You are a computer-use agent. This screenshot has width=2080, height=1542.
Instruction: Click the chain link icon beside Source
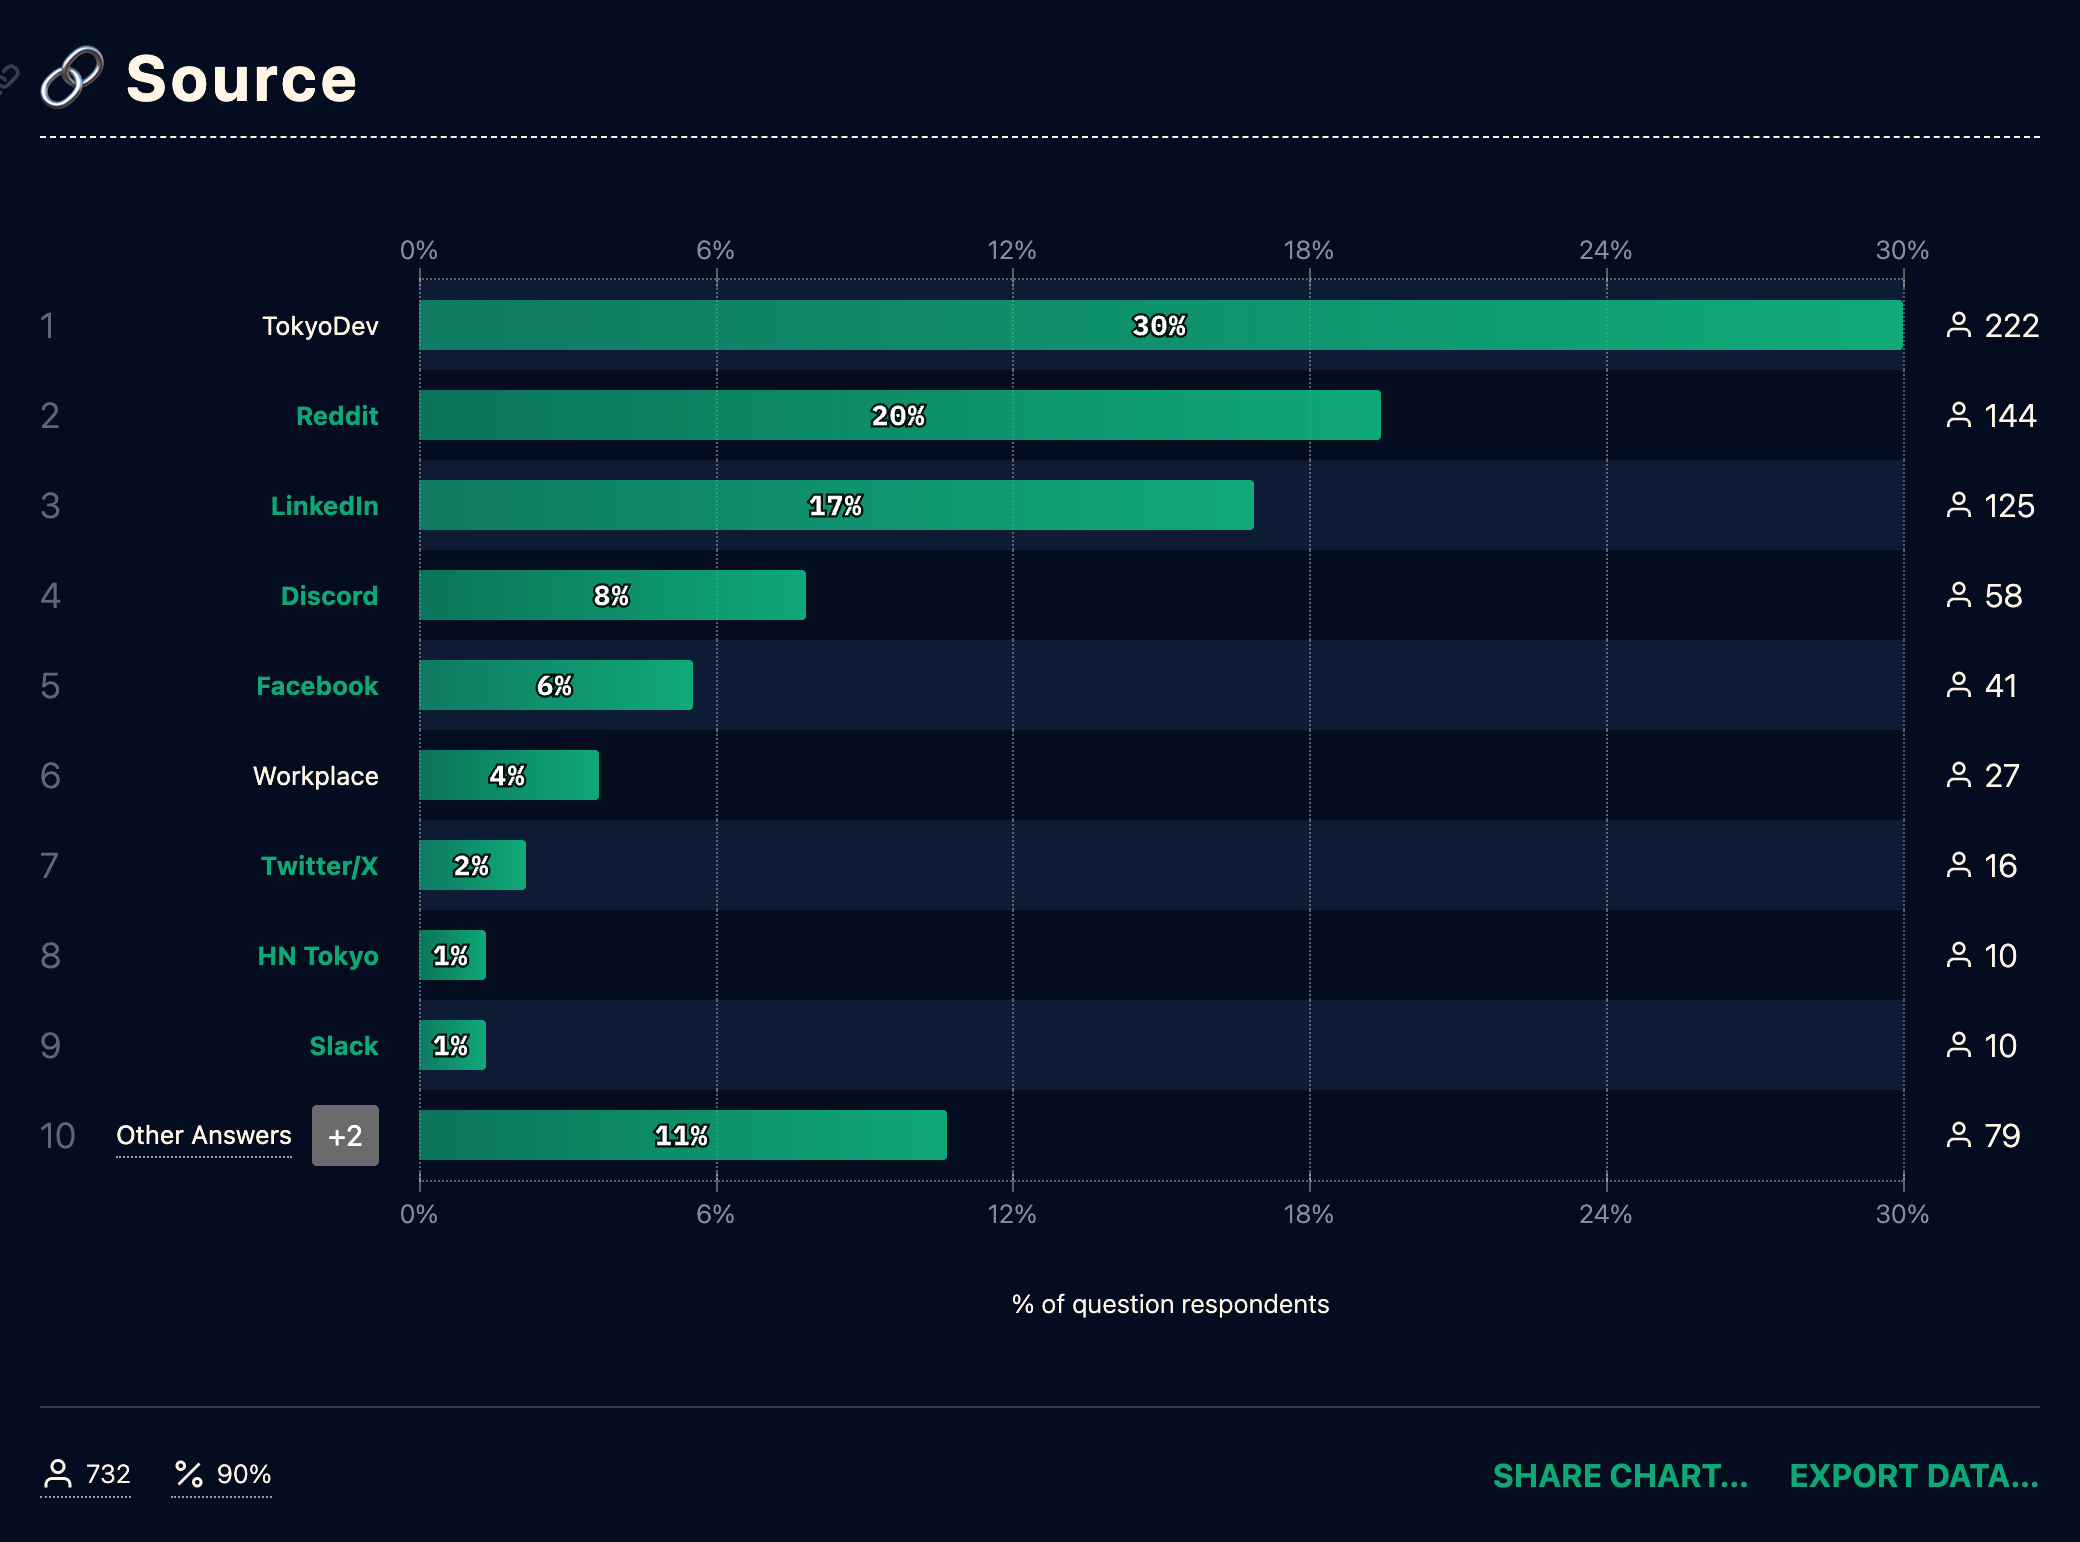coord(71,77)
